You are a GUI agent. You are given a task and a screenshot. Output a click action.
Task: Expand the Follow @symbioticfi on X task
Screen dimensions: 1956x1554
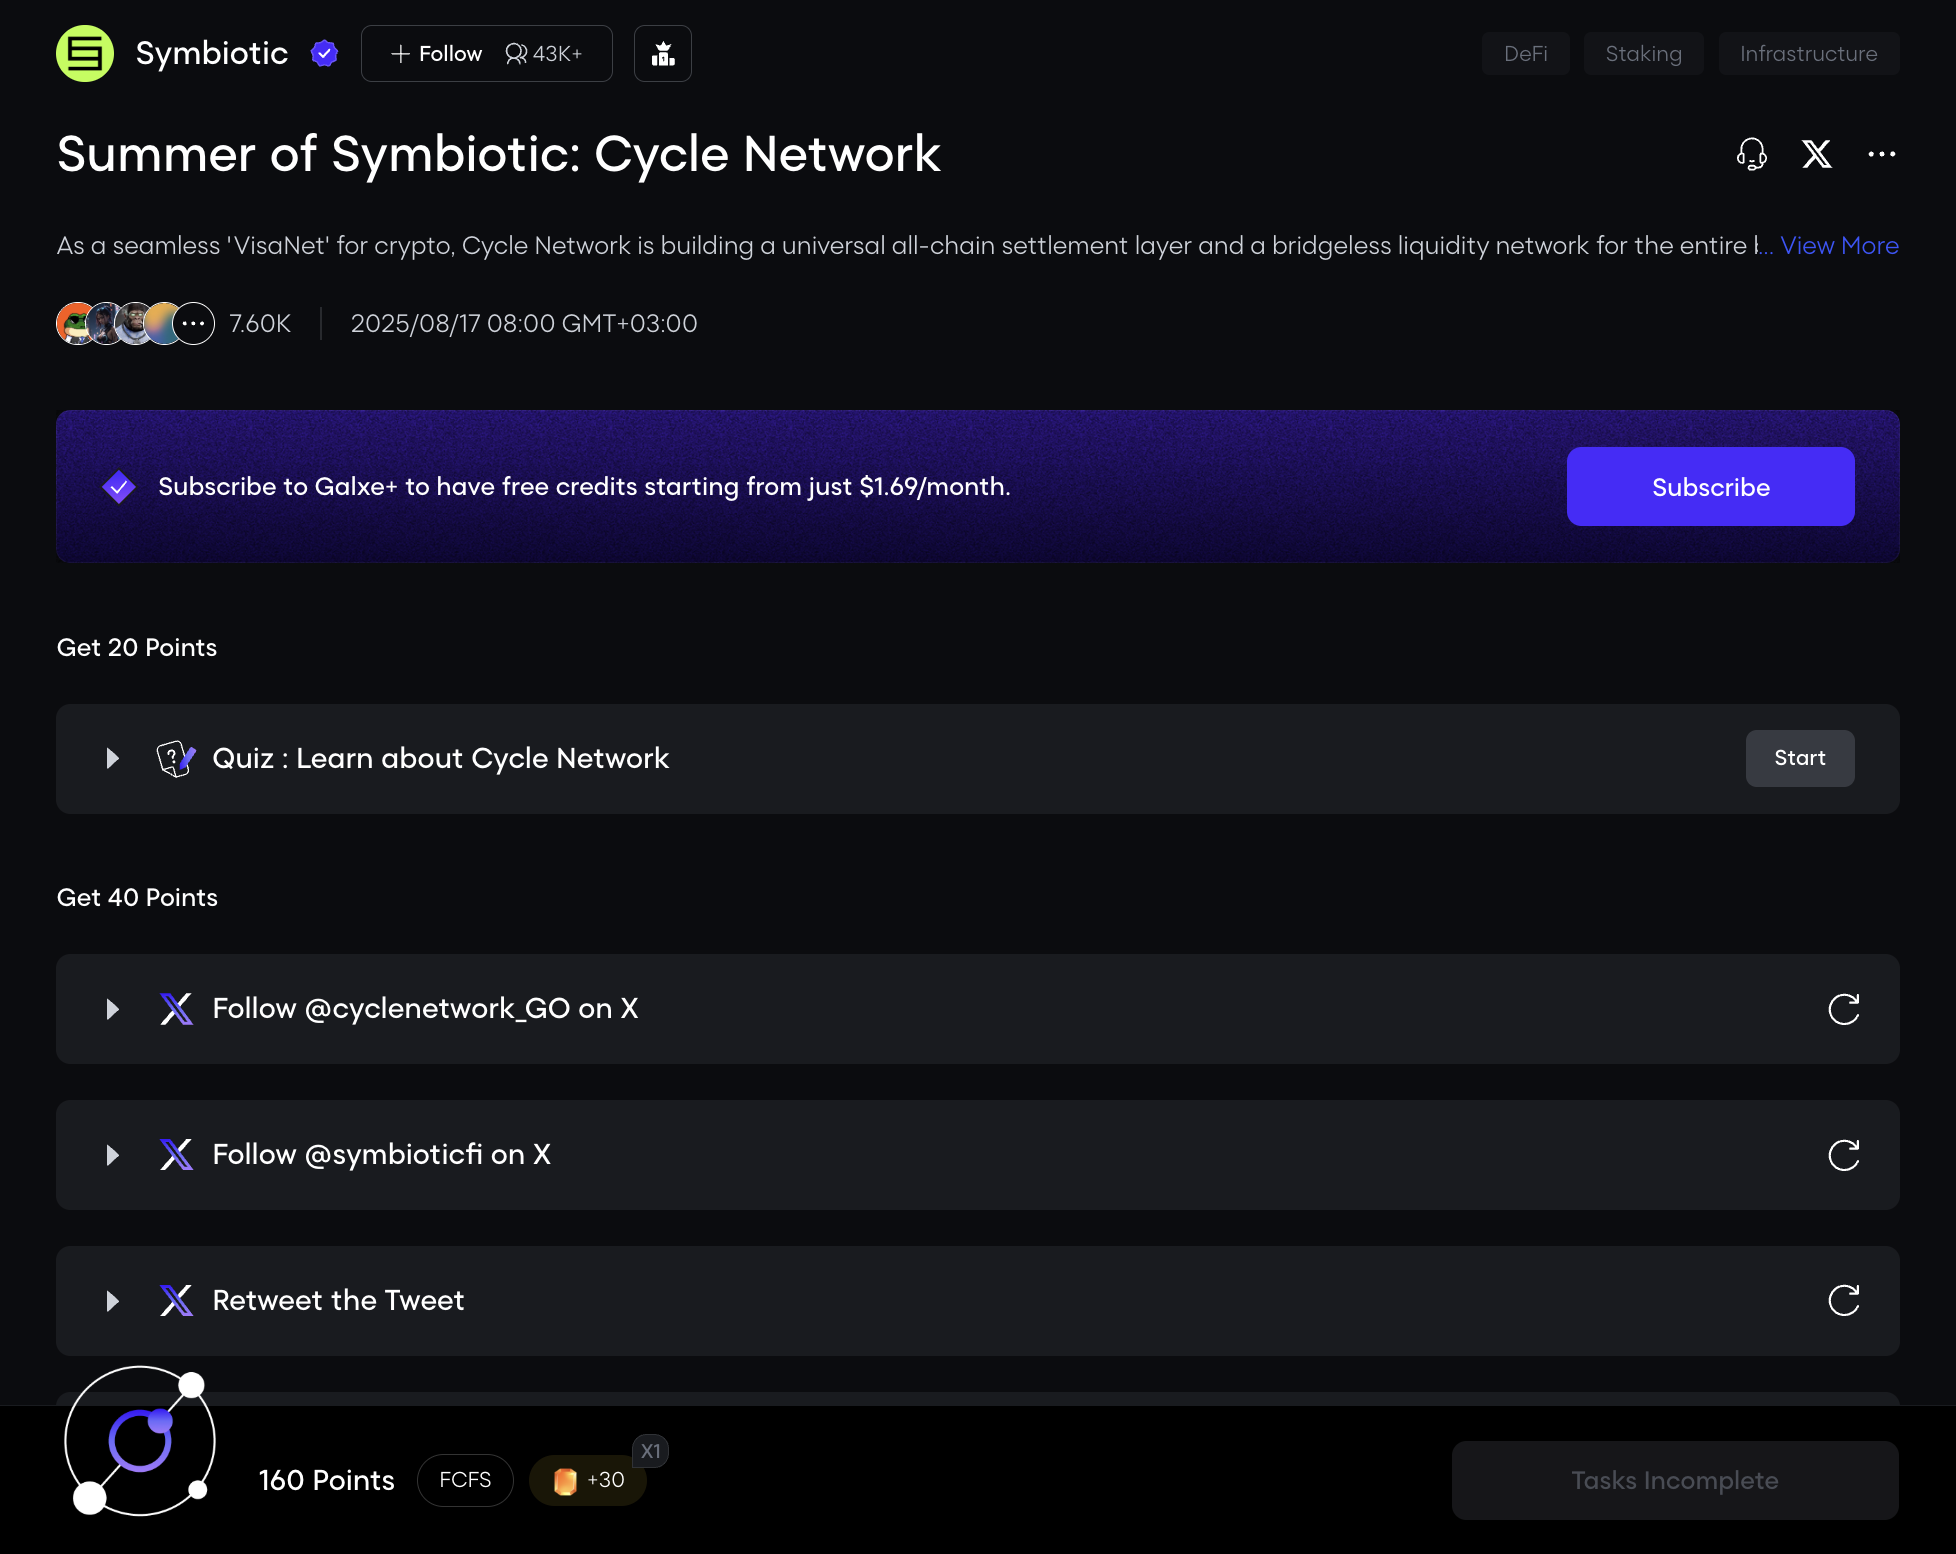tap(113, 1155)
